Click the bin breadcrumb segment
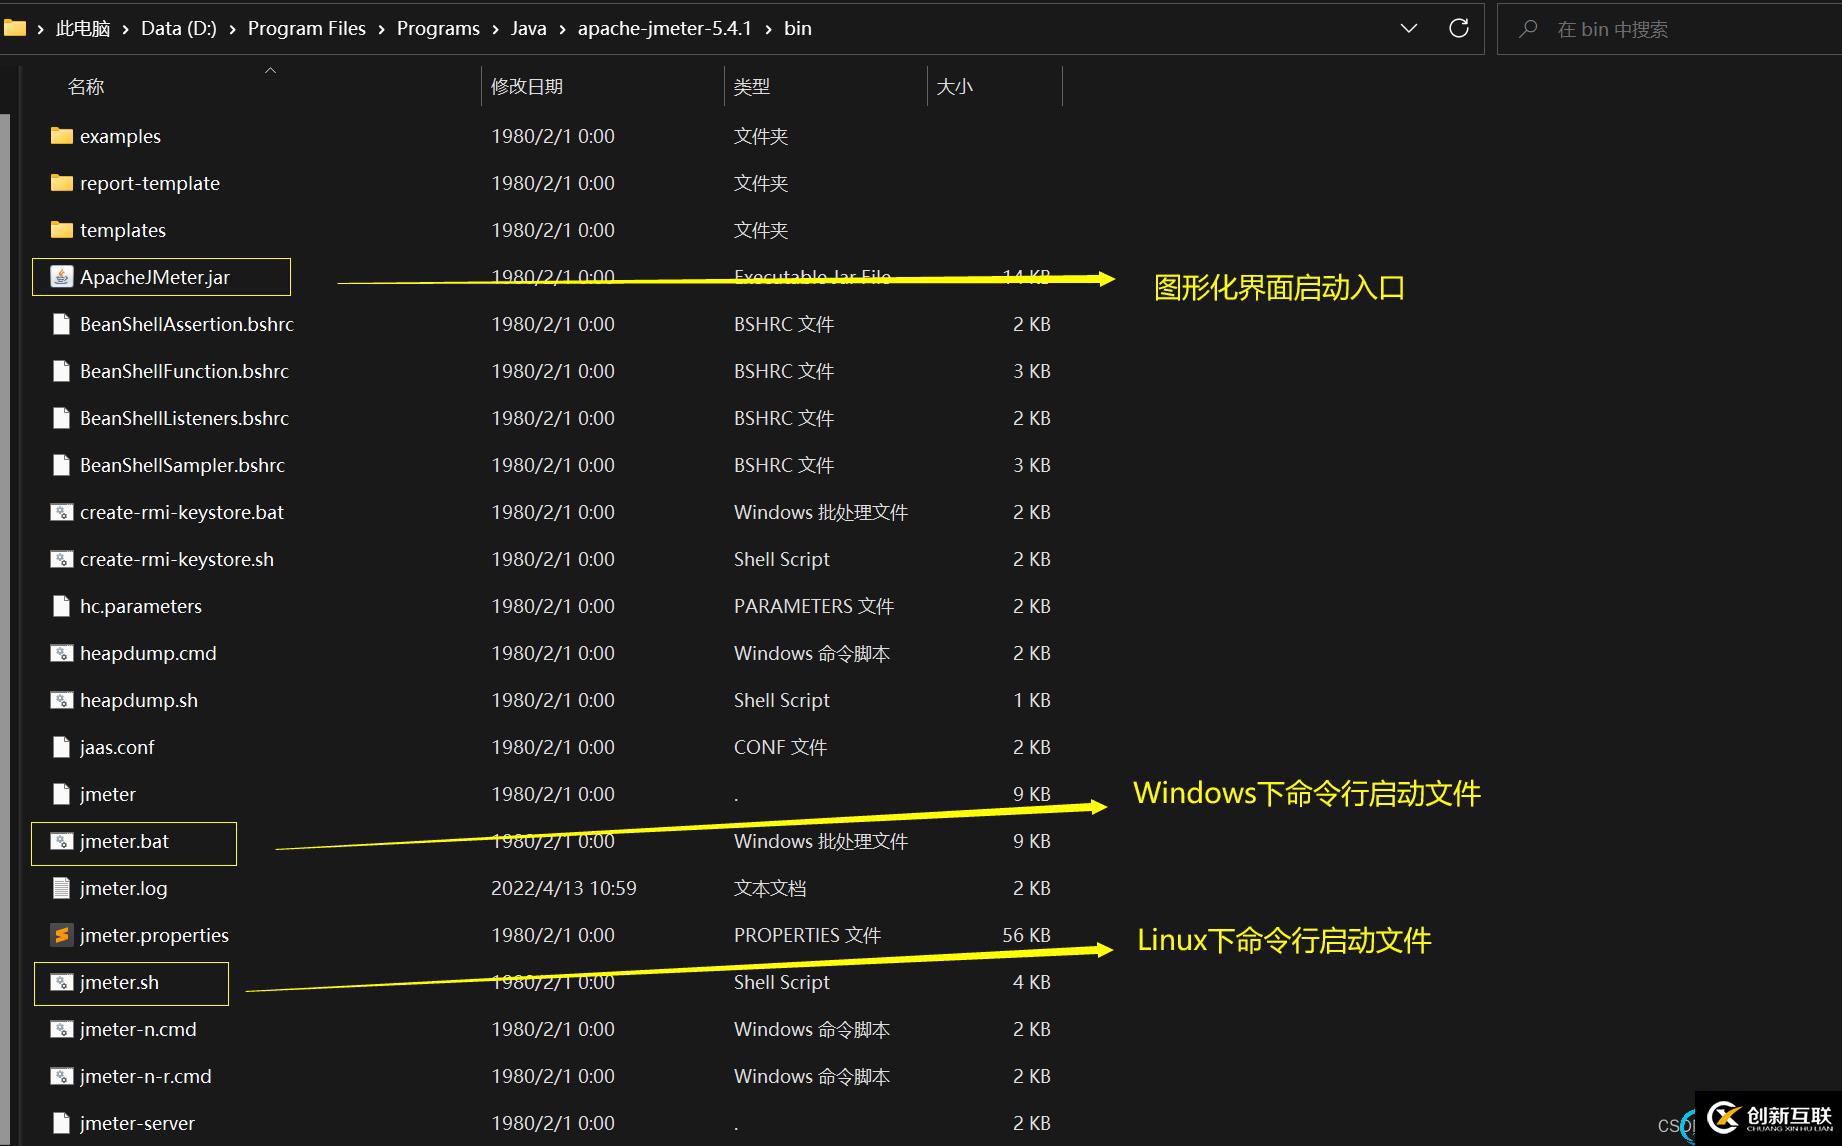The width and height of the screenshot is (1842, 1146). click(798, 28)
